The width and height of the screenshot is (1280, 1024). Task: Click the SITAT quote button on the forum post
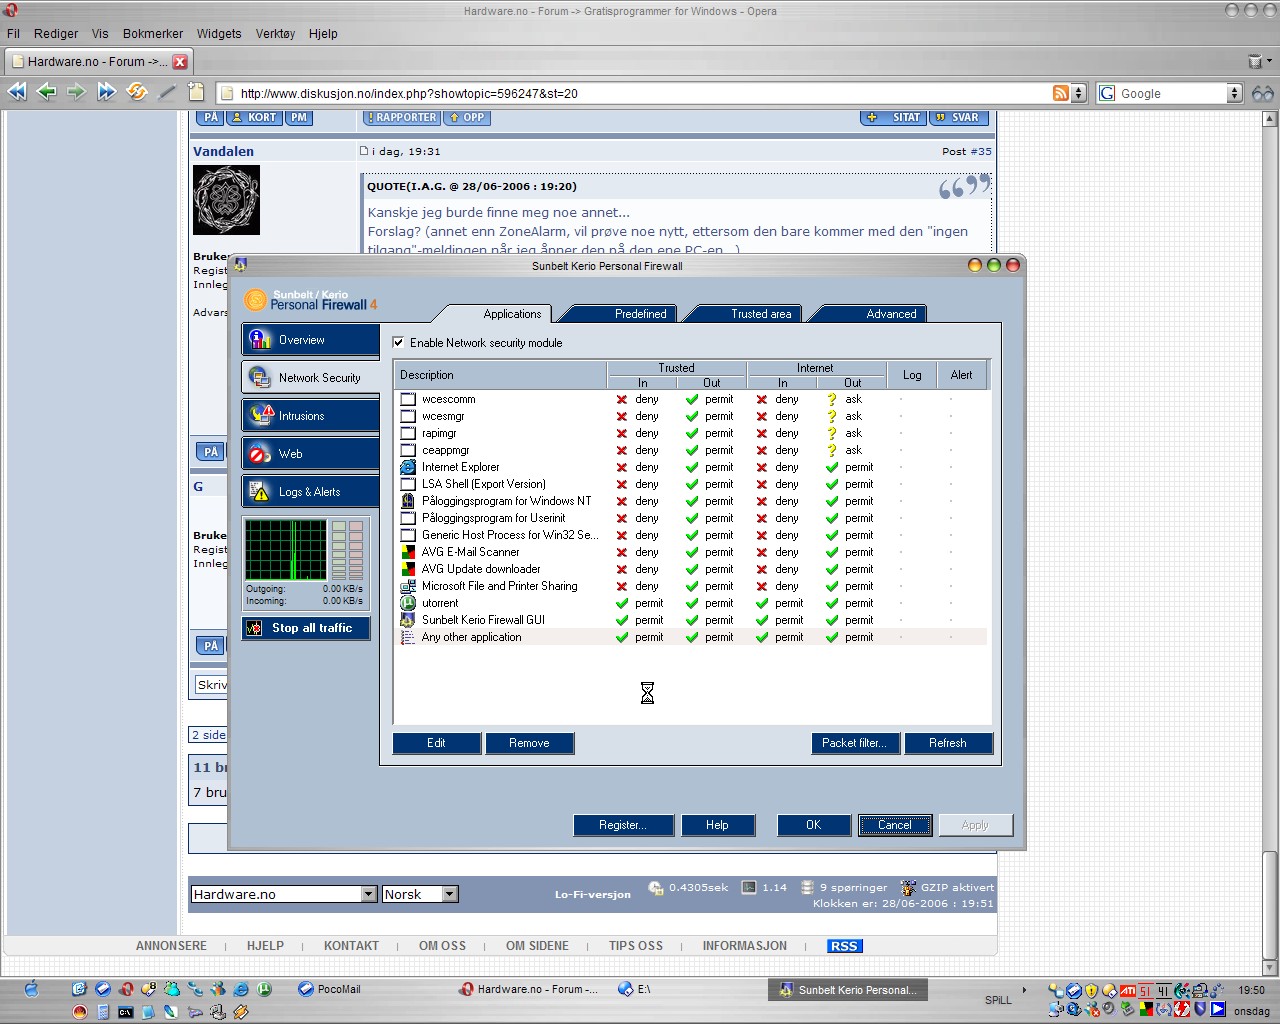tap(894, 117)
